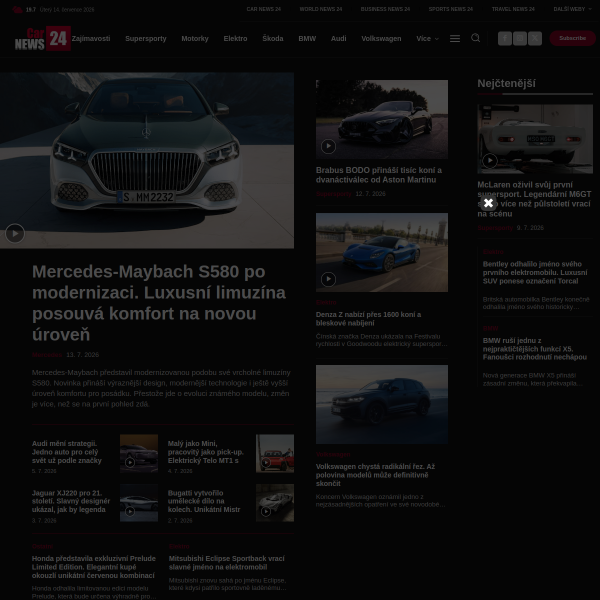Close the overlay with the white X
This screenshot has height=600, width=600.
488,203
